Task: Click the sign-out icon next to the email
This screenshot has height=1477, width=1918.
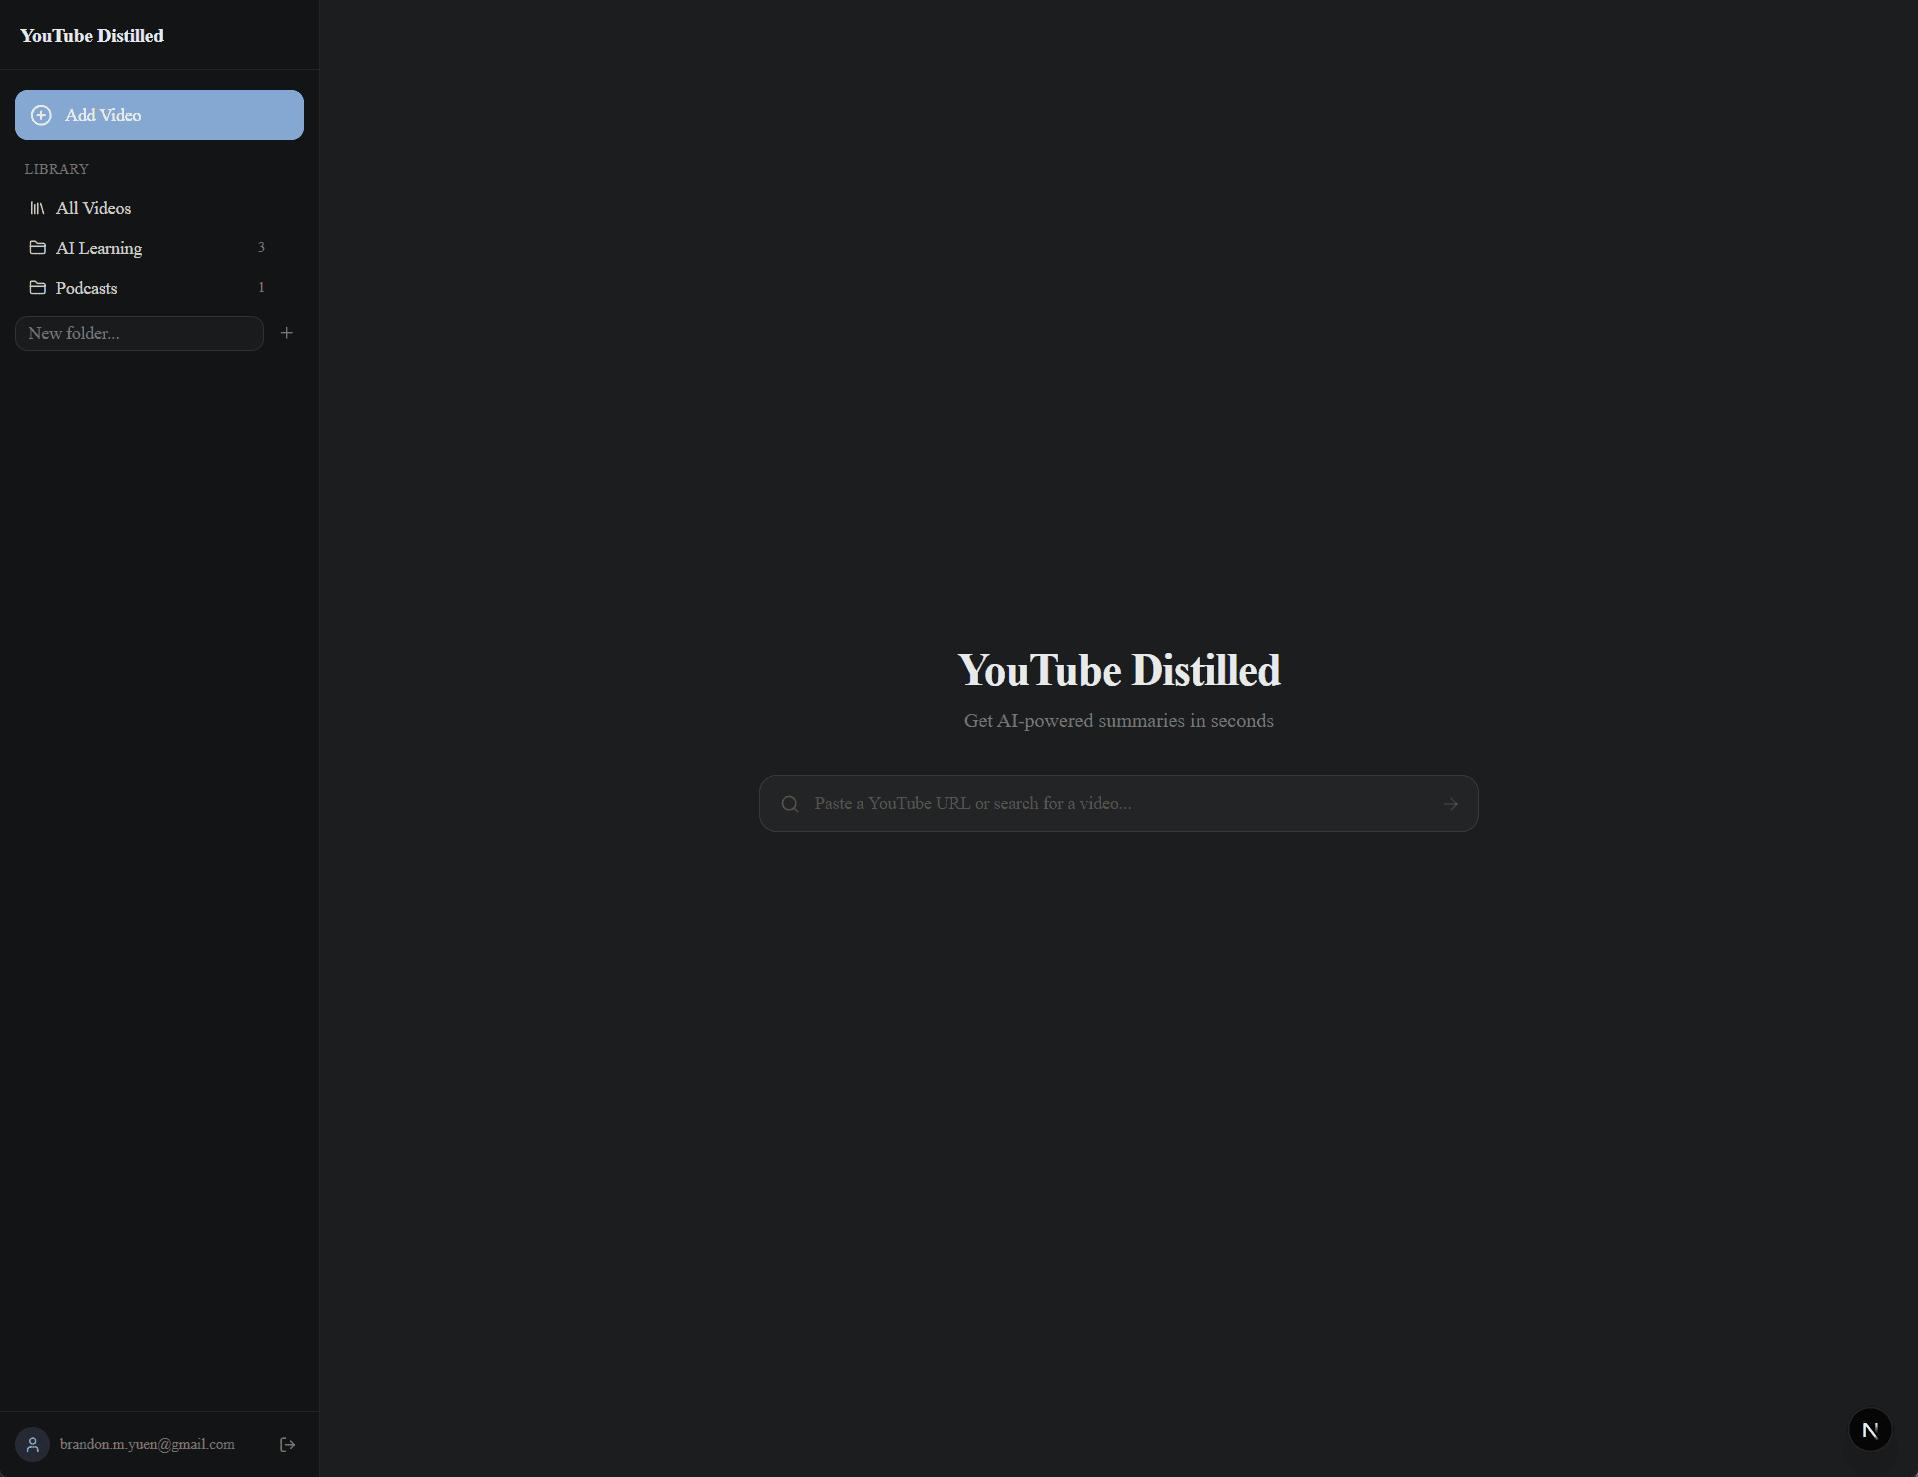Action: tap(287, 1444)
